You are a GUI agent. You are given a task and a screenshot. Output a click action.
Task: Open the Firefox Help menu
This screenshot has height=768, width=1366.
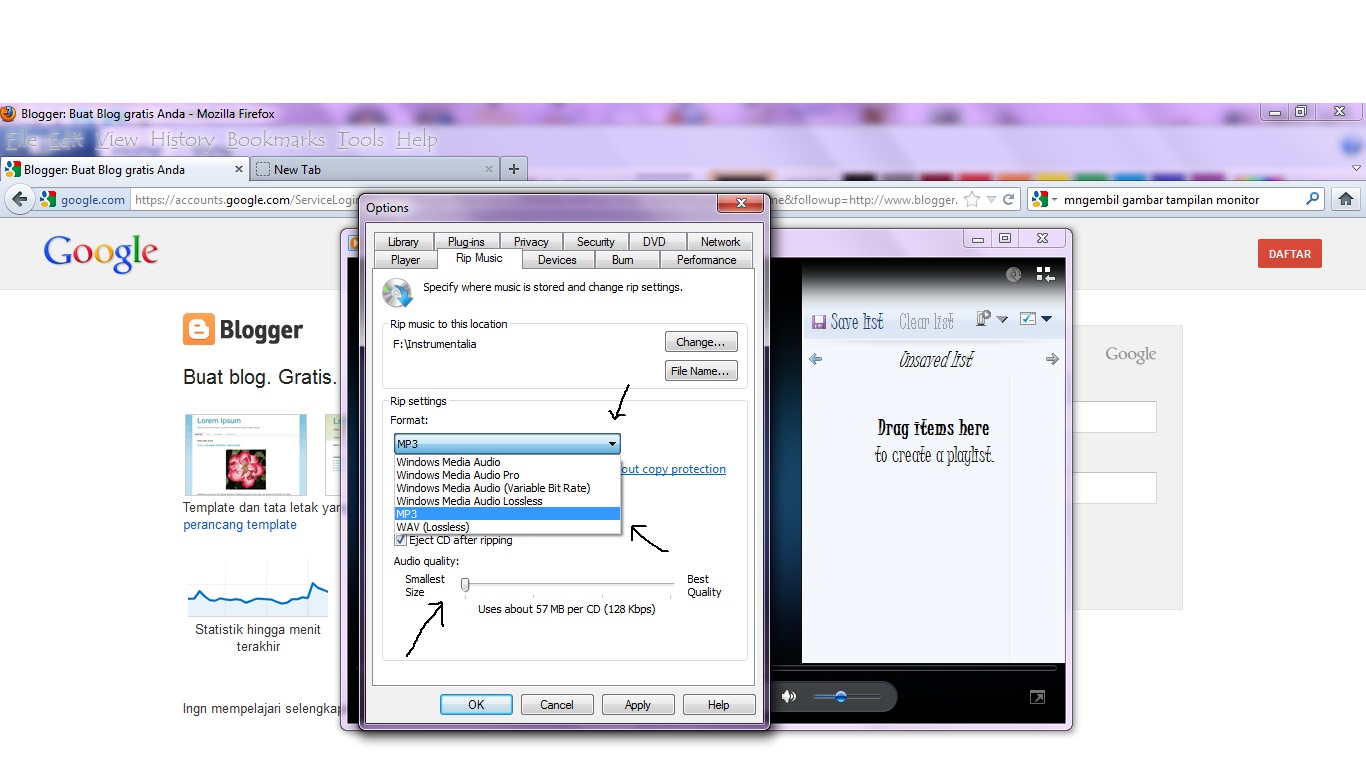pos(417,140)
